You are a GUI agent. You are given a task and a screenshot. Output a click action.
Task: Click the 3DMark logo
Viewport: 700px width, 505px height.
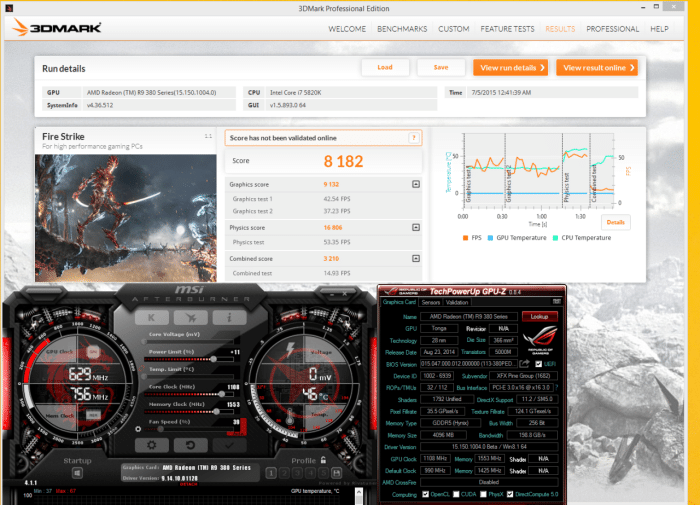tap(57, 28)
